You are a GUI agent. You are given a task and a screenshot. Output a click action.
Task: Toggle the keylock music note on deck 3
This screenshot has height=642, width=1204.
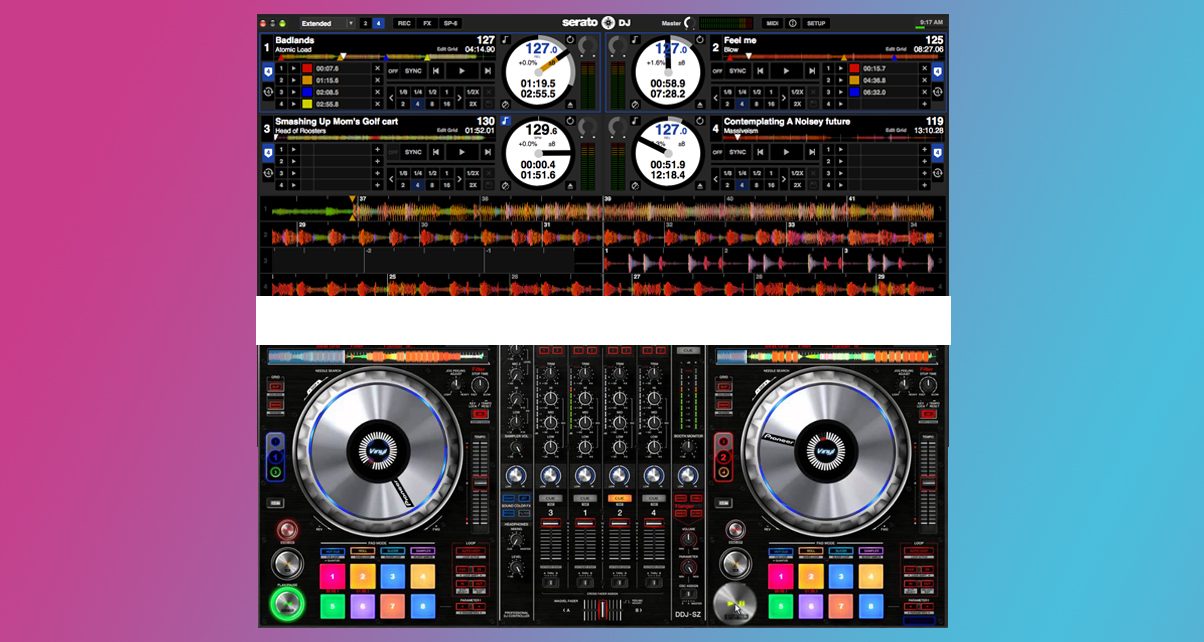tap(506, 121)
